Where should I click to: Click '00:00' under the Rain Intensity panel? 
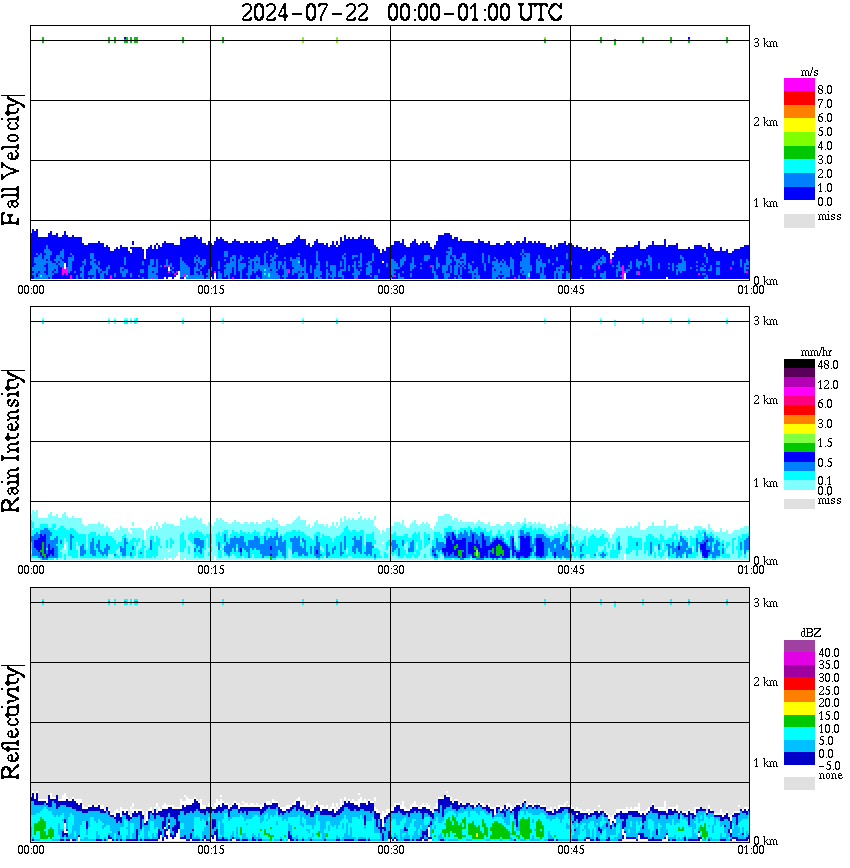tap(31, 570)
